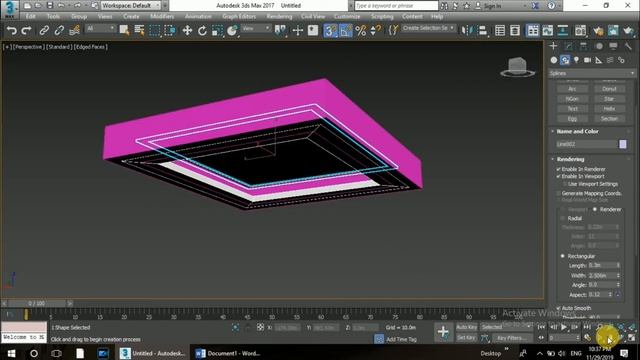Select the Renderer radio button
640x360 pixels.
coord(595,209)
